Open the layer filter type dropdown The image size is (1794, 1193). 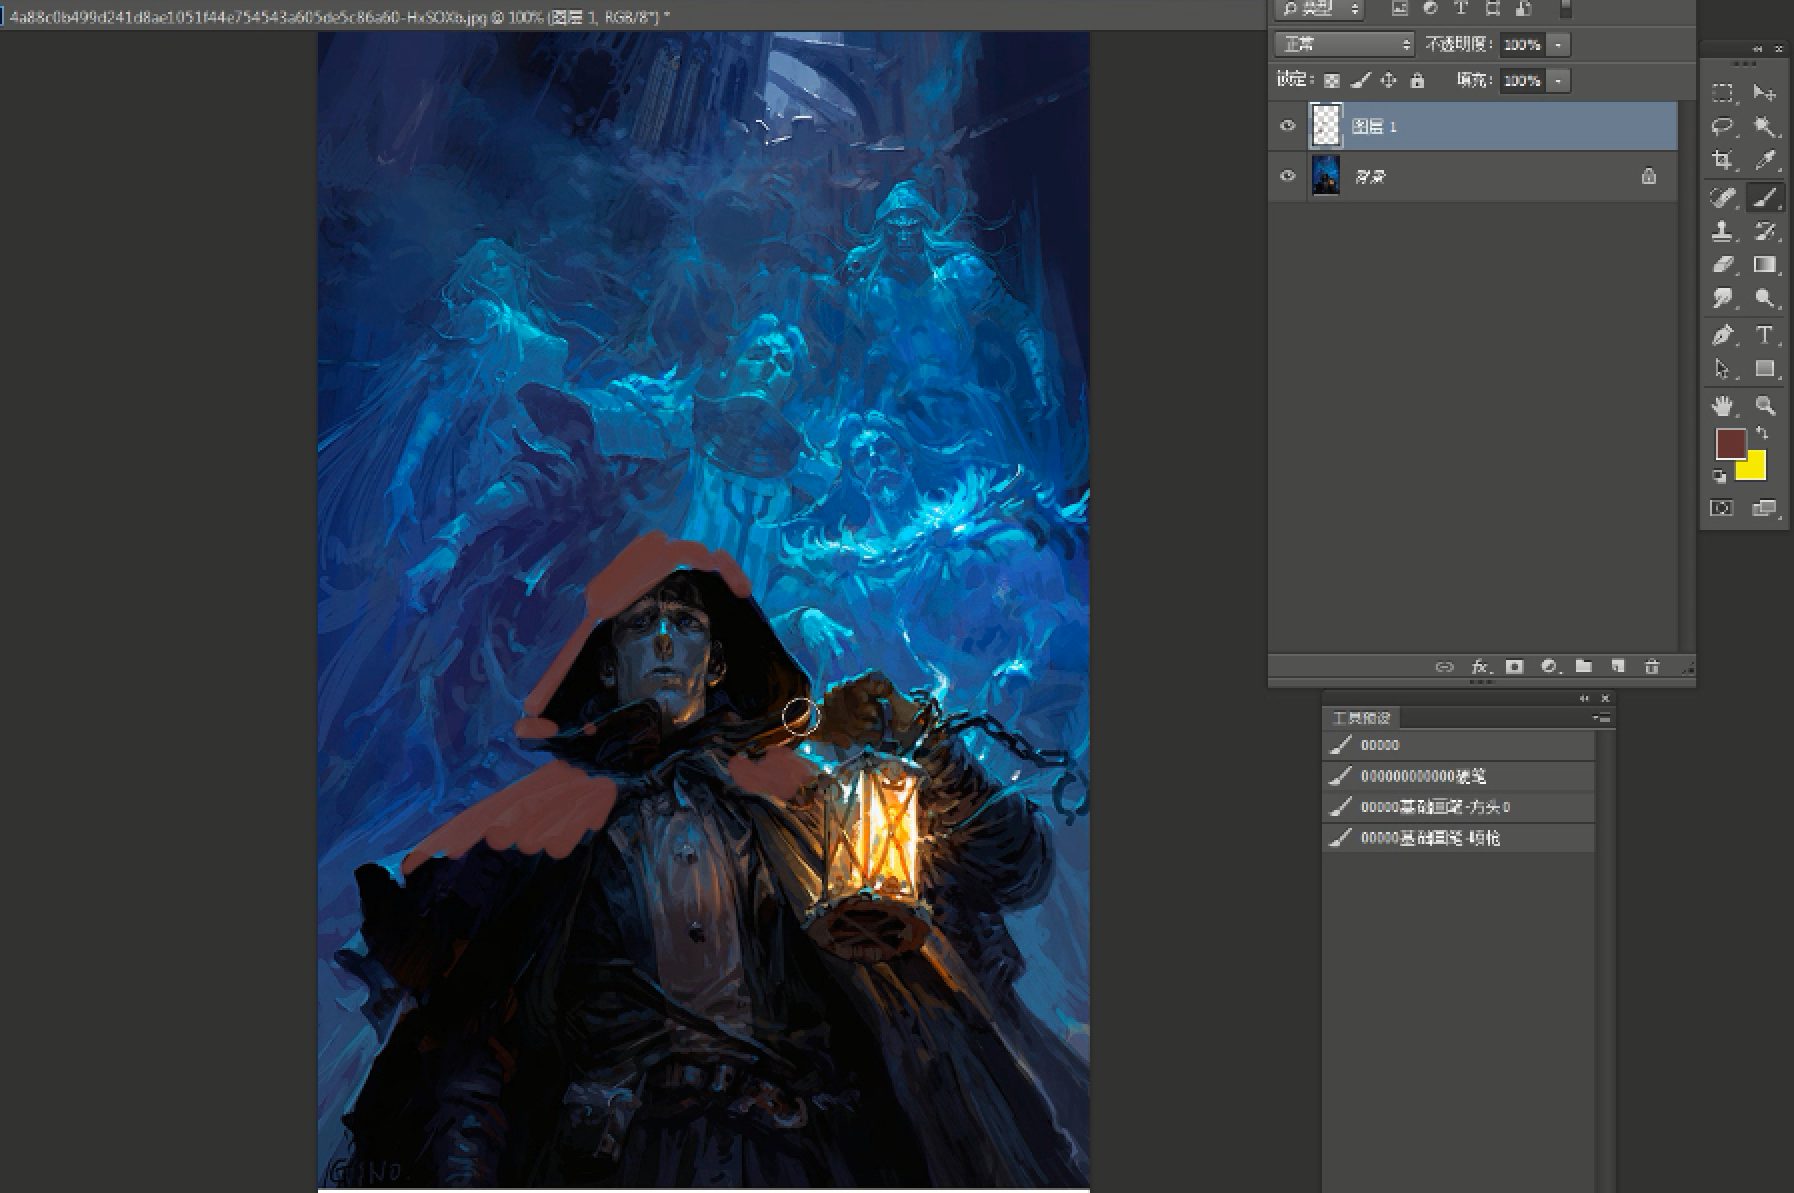point(1320,9)
